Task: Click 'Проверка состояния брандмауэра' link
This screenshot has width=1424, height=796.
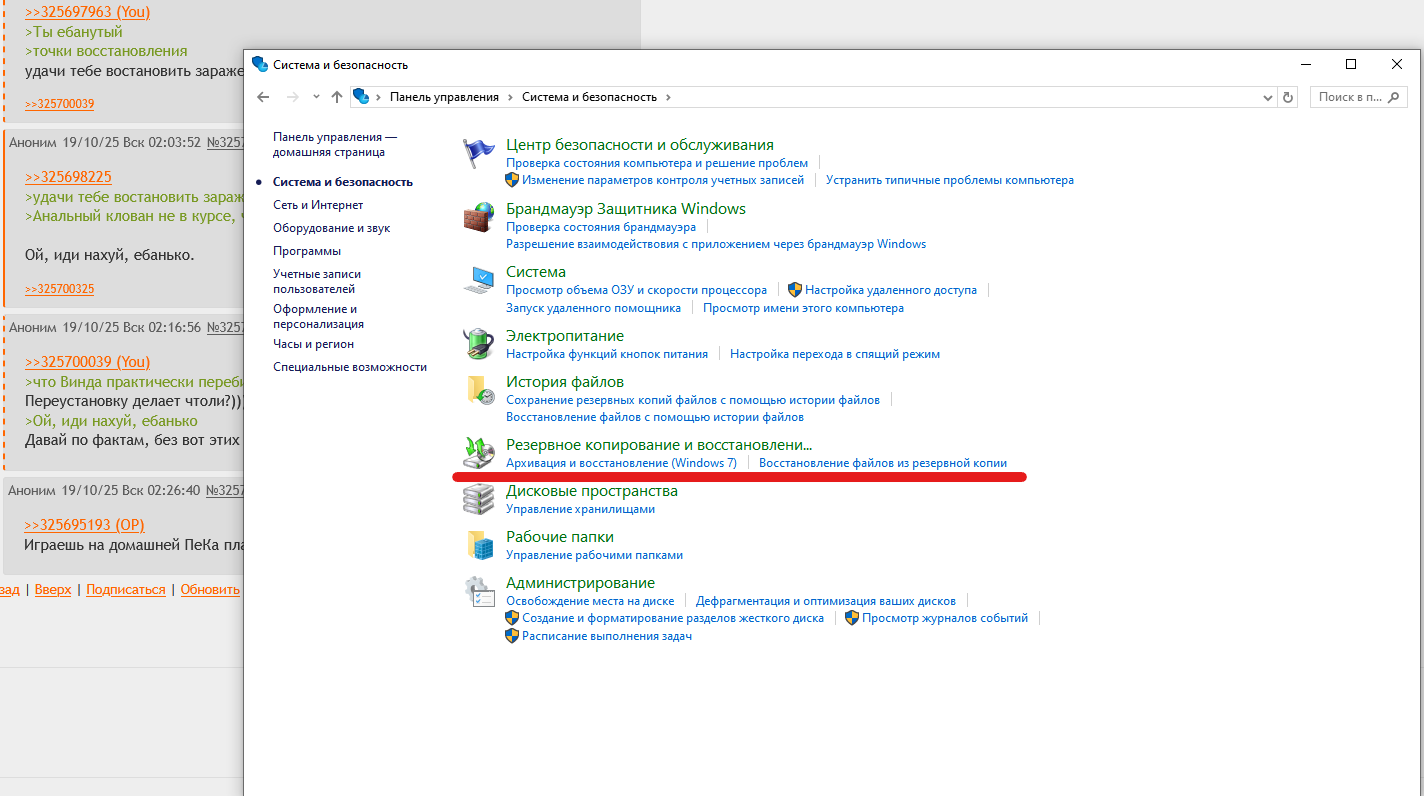Action: [x=601, y=227]
